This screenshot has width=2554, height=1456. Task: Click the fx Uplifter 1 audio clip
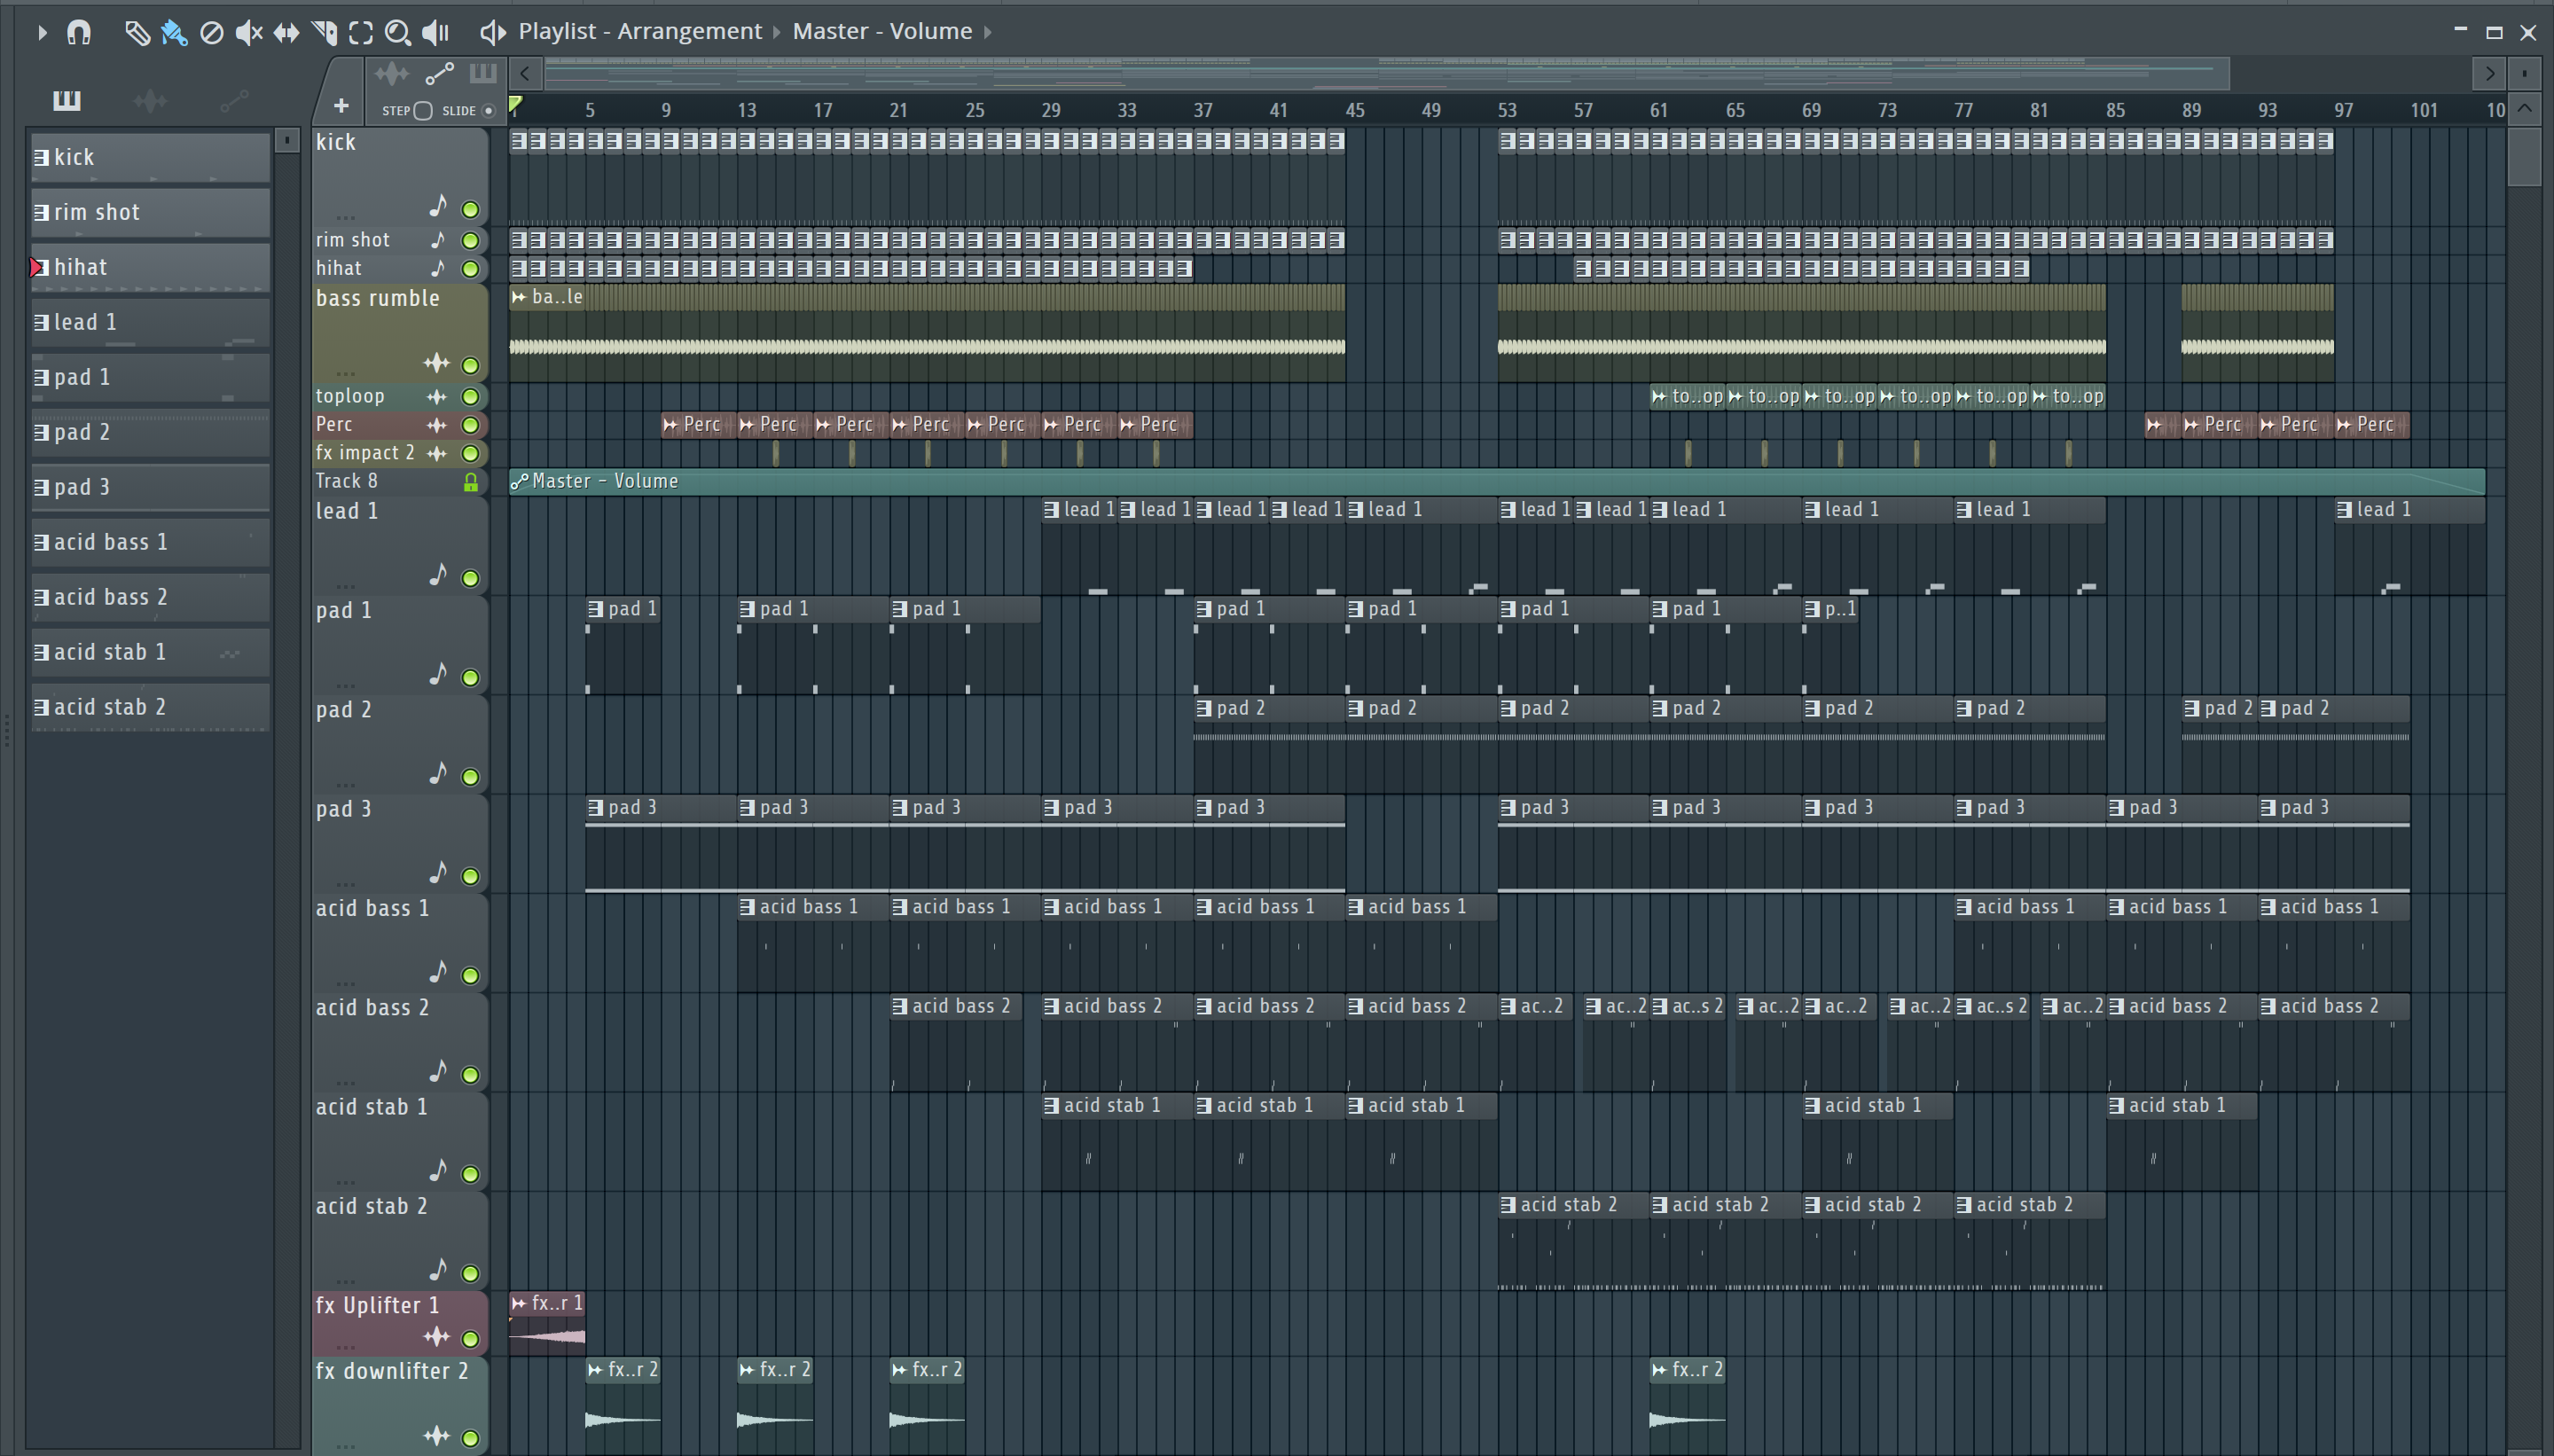point(547,1324)
